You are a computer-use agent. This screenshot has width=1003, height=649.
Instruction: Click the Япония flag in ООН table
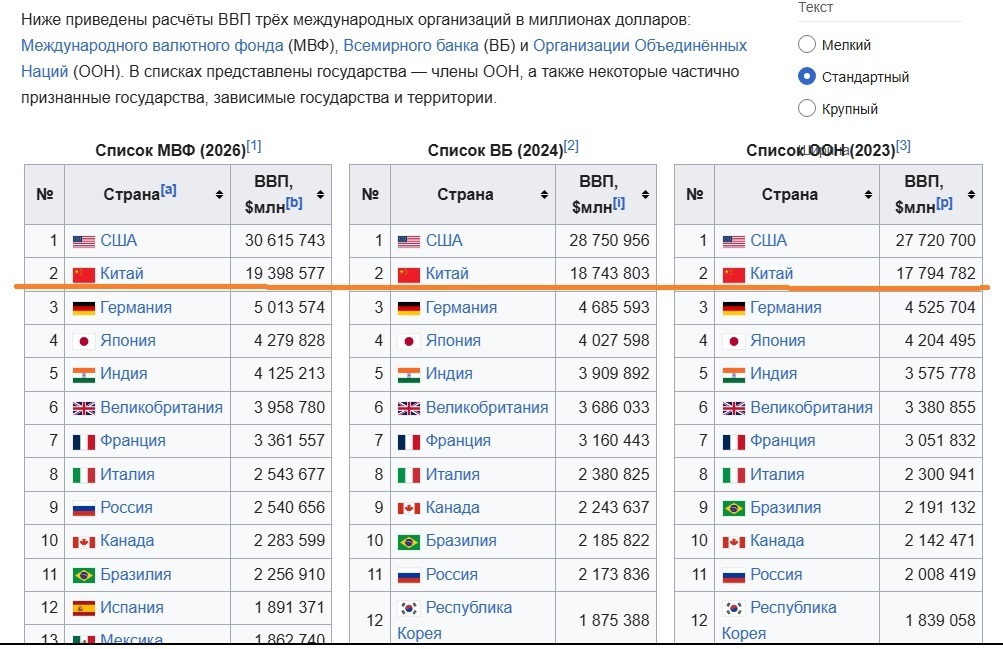pos(734,341)
